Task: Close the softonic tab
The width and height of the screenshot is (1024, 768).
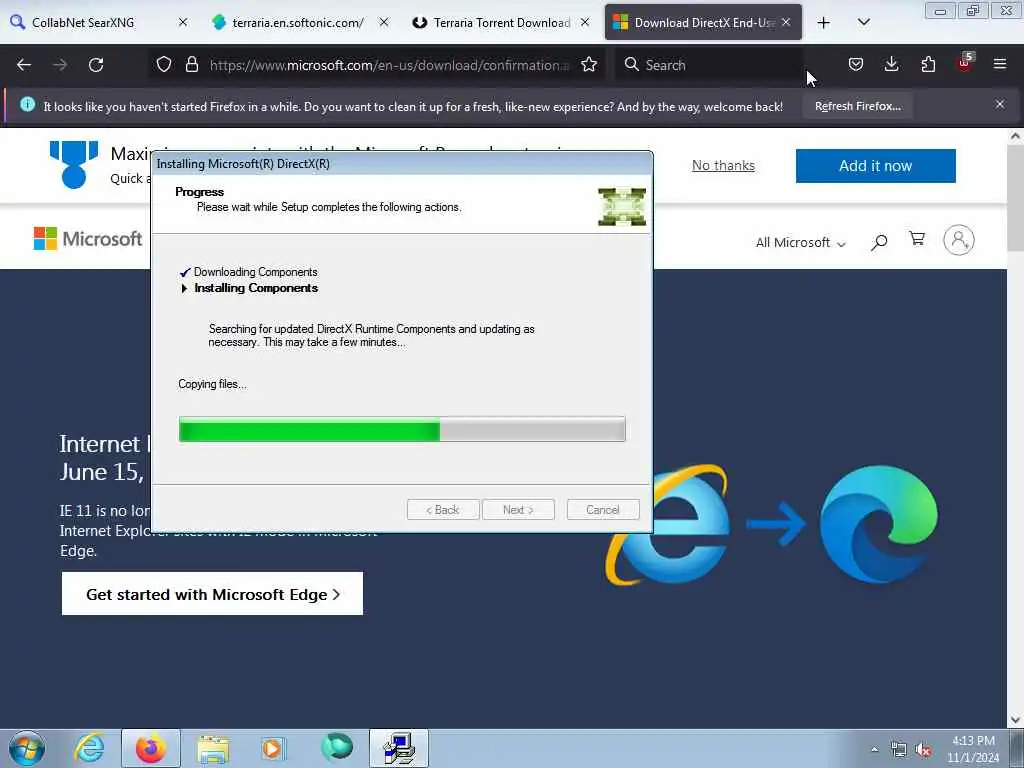Action: click(384, 22)
